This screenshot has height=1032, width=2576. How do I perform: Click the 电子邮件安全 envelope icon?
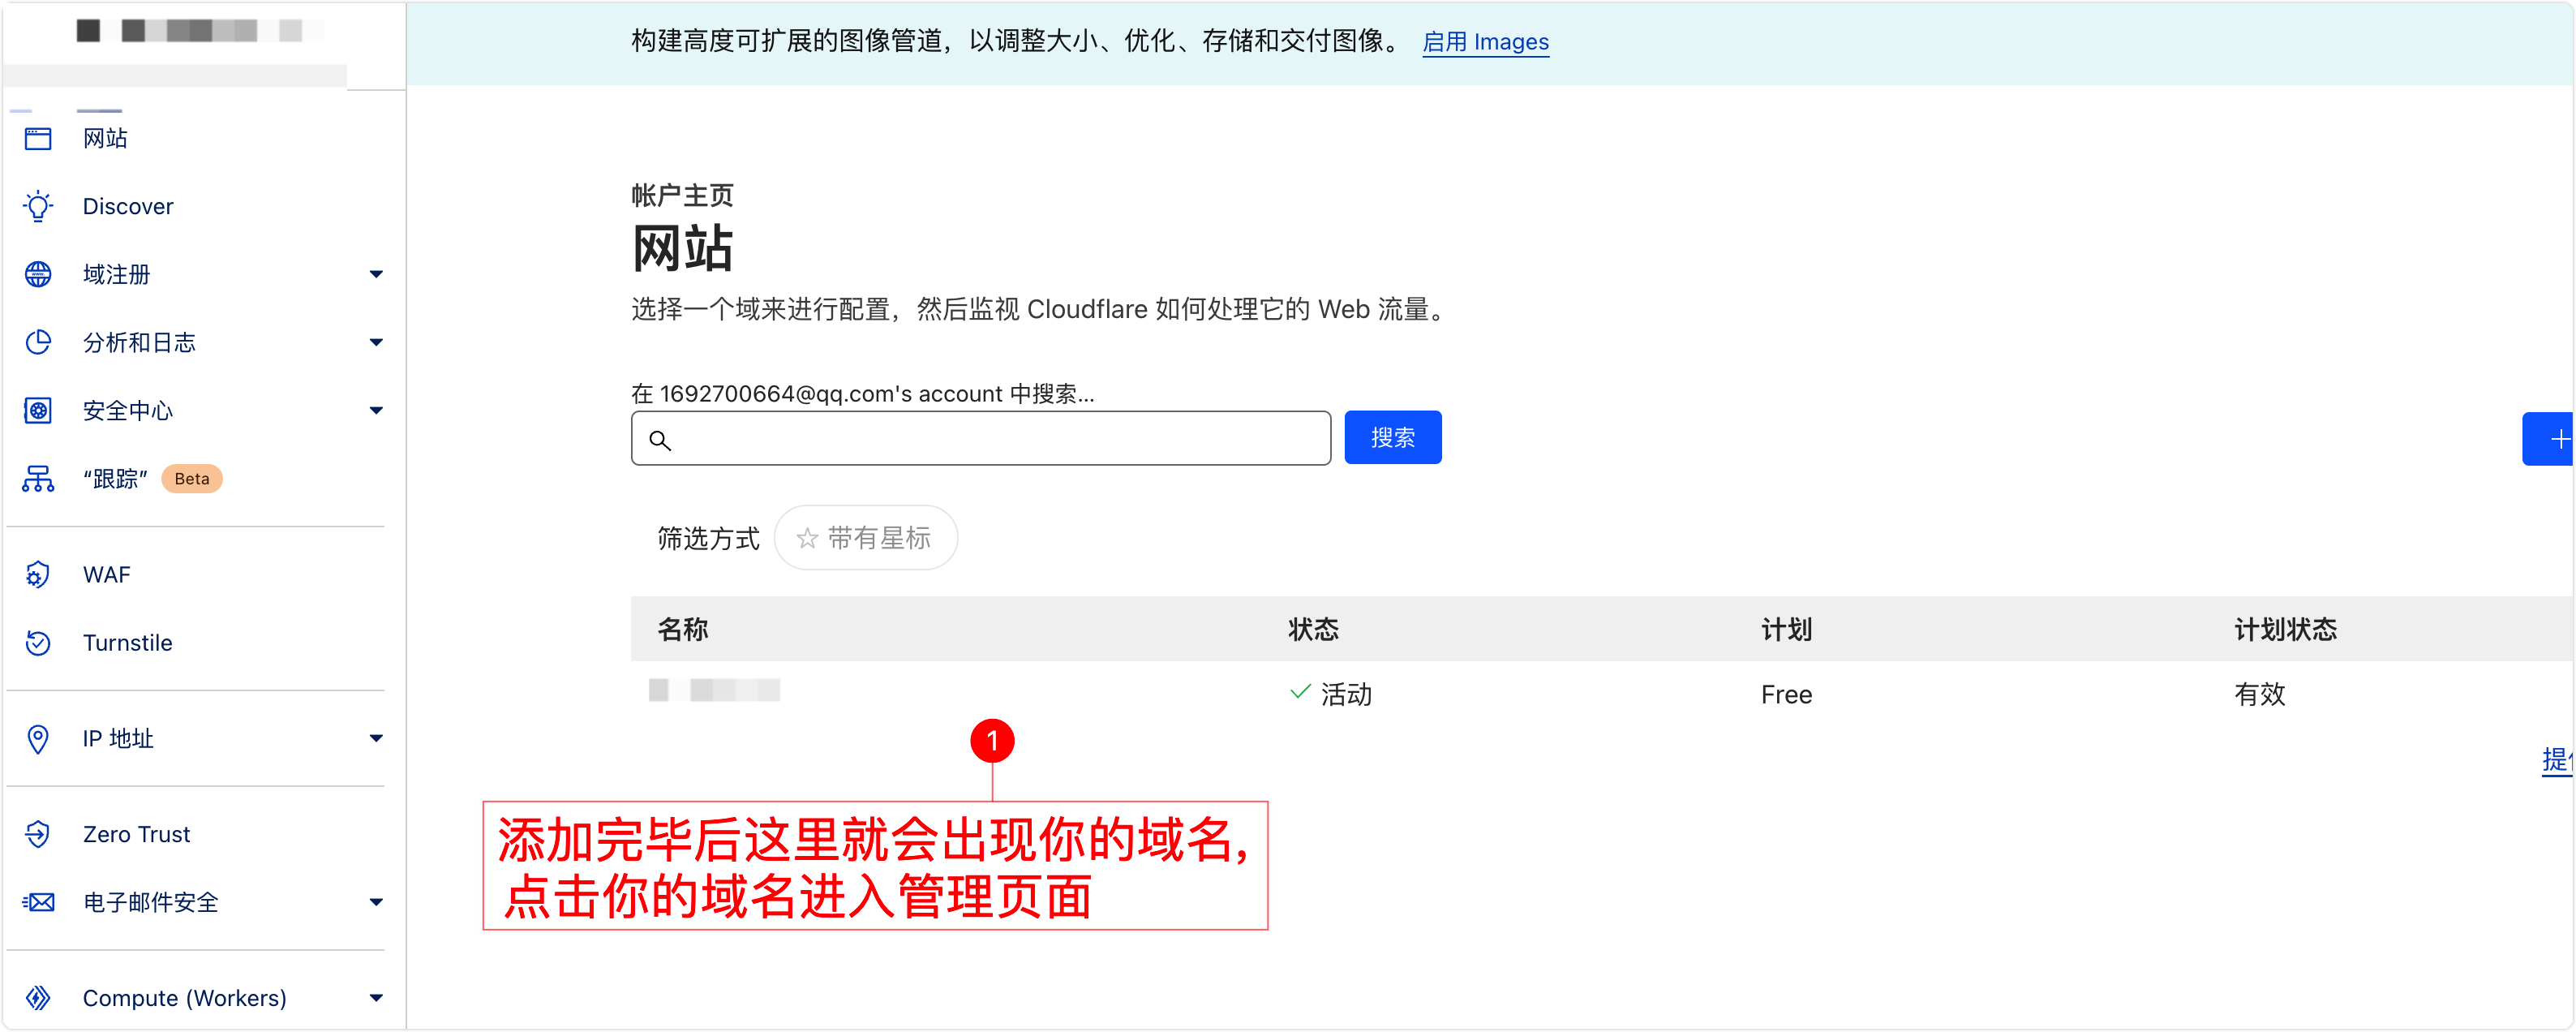(x=38, y=902)
